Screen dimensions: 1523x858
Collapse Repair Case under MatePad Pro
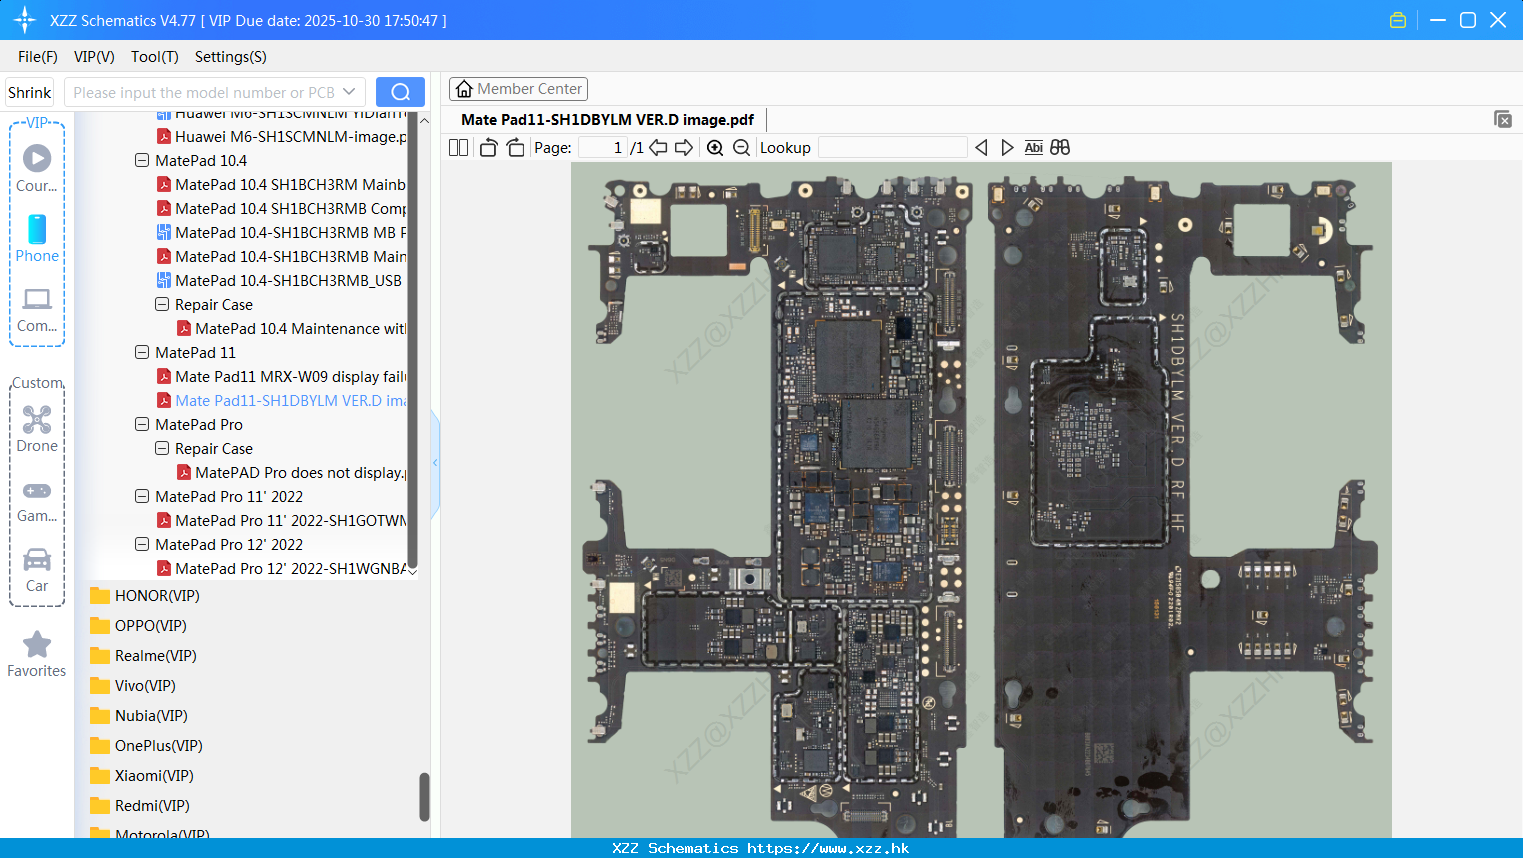point(162,448)
